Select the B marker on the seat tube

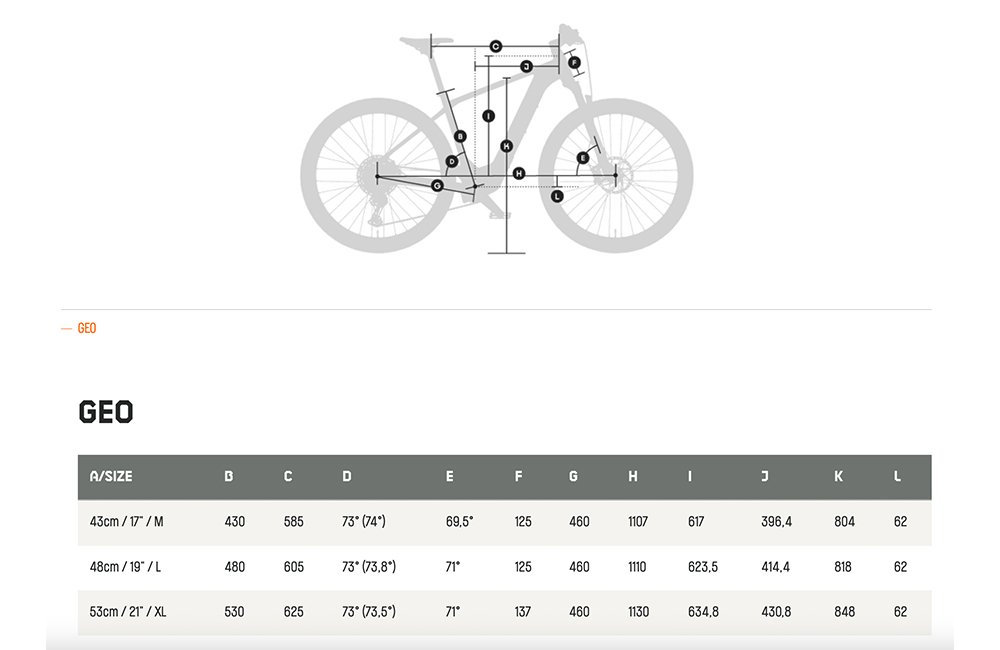460,137
